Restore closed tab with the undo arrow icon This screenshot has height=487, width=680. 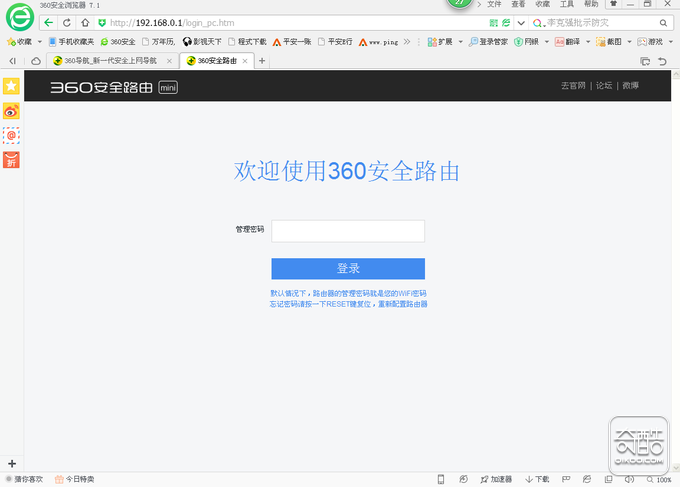[x=662, y=61]
